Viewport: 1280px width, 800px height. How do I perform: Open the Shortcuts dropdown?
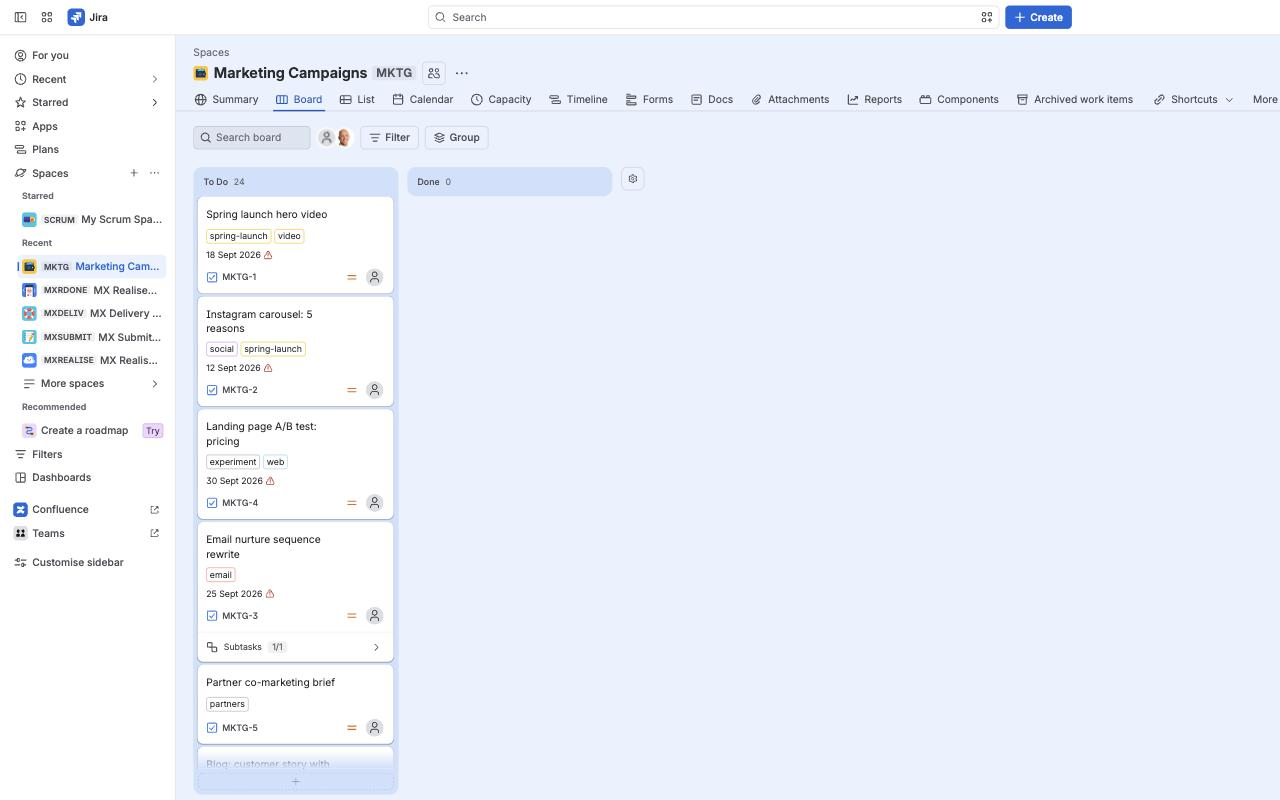click(1193, 99)
